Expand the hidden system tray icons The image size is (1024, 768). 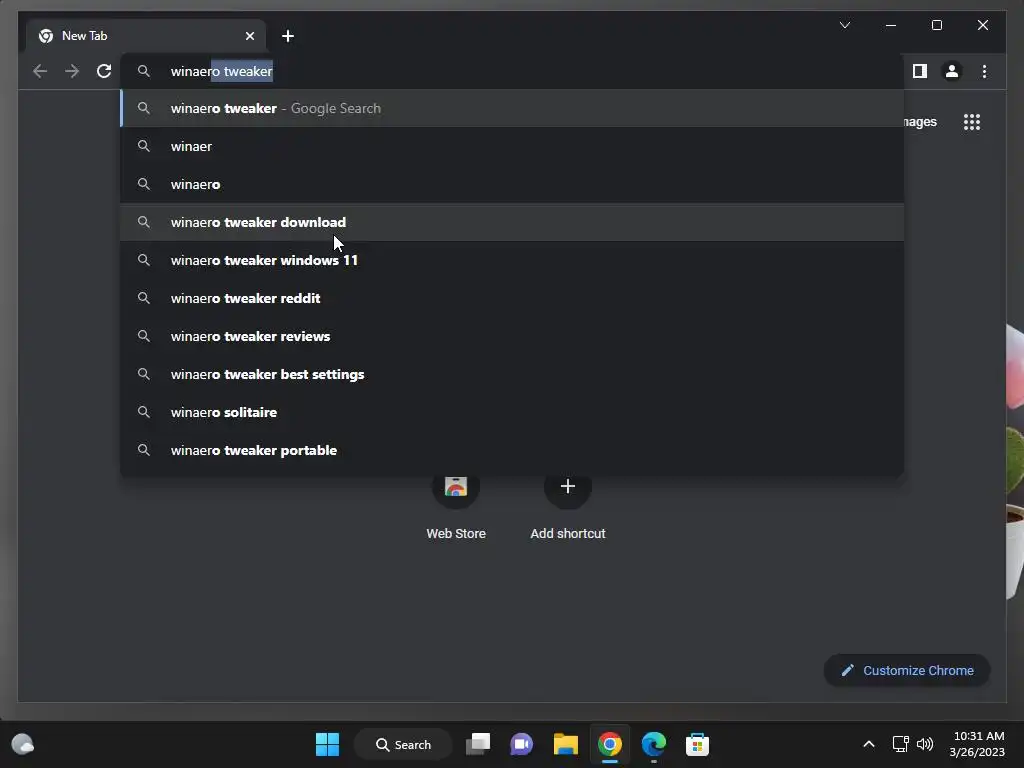tap(869, 744)
